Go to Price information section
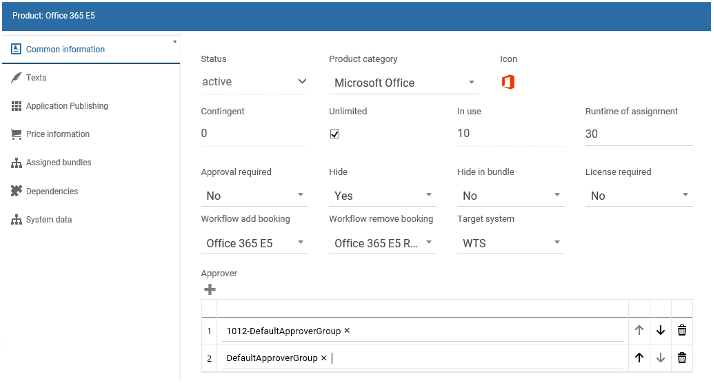Viewport: 714px width, 383px height. coord(91,134)
